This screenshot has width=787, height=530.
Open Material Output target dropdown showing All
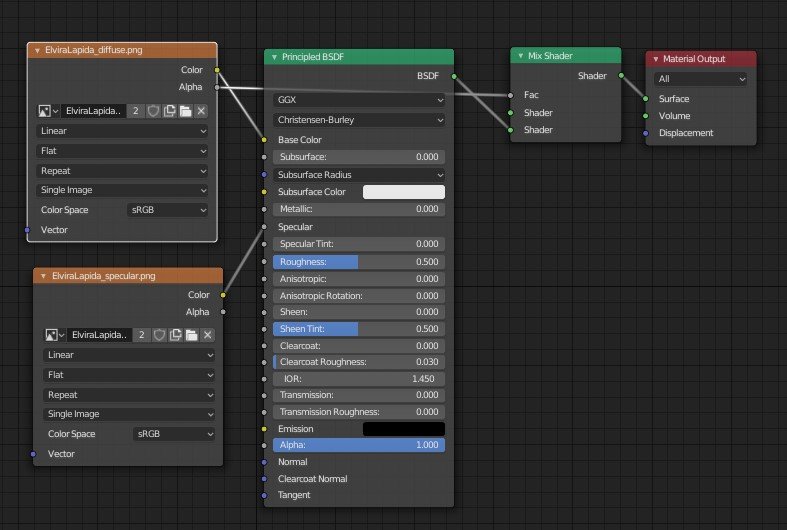pyautogui.click(x=700, y=78)
